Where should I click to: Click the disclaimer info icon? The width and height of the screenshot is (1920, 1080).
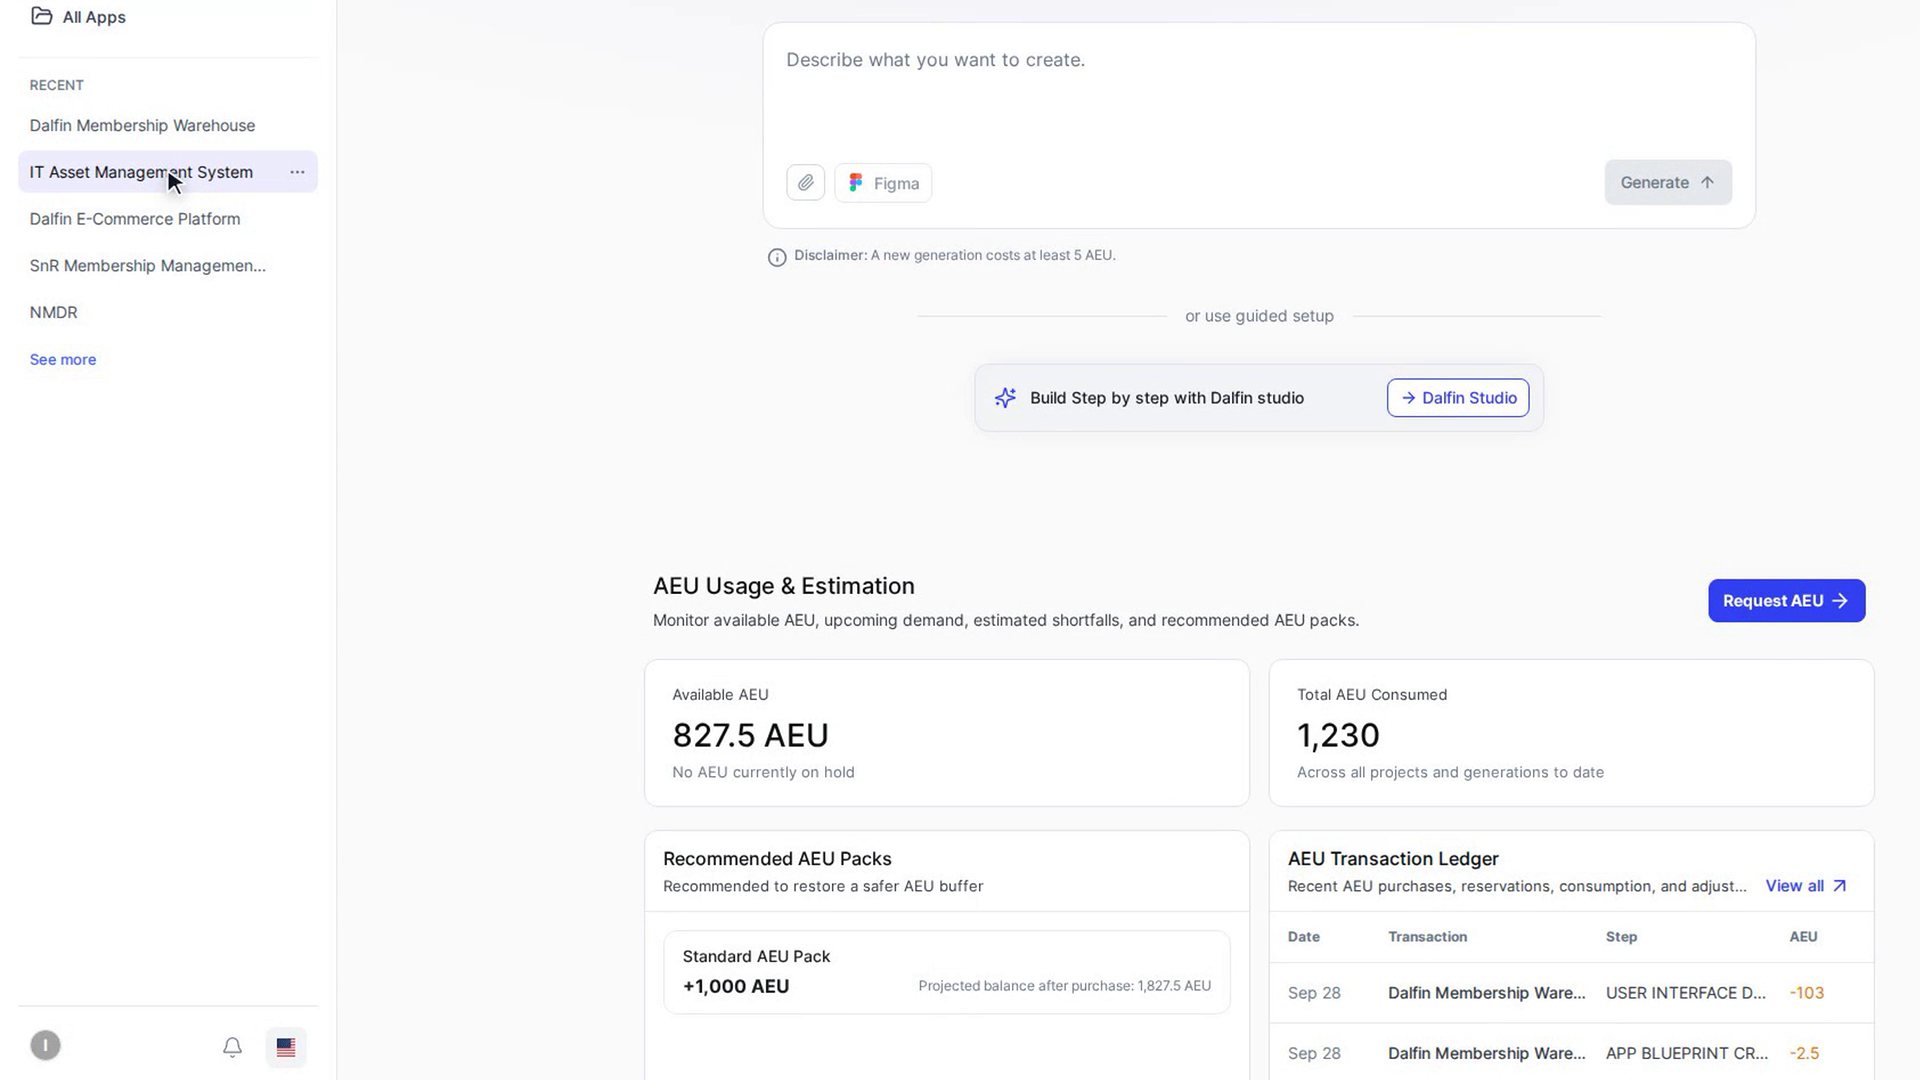pos(777,257)
